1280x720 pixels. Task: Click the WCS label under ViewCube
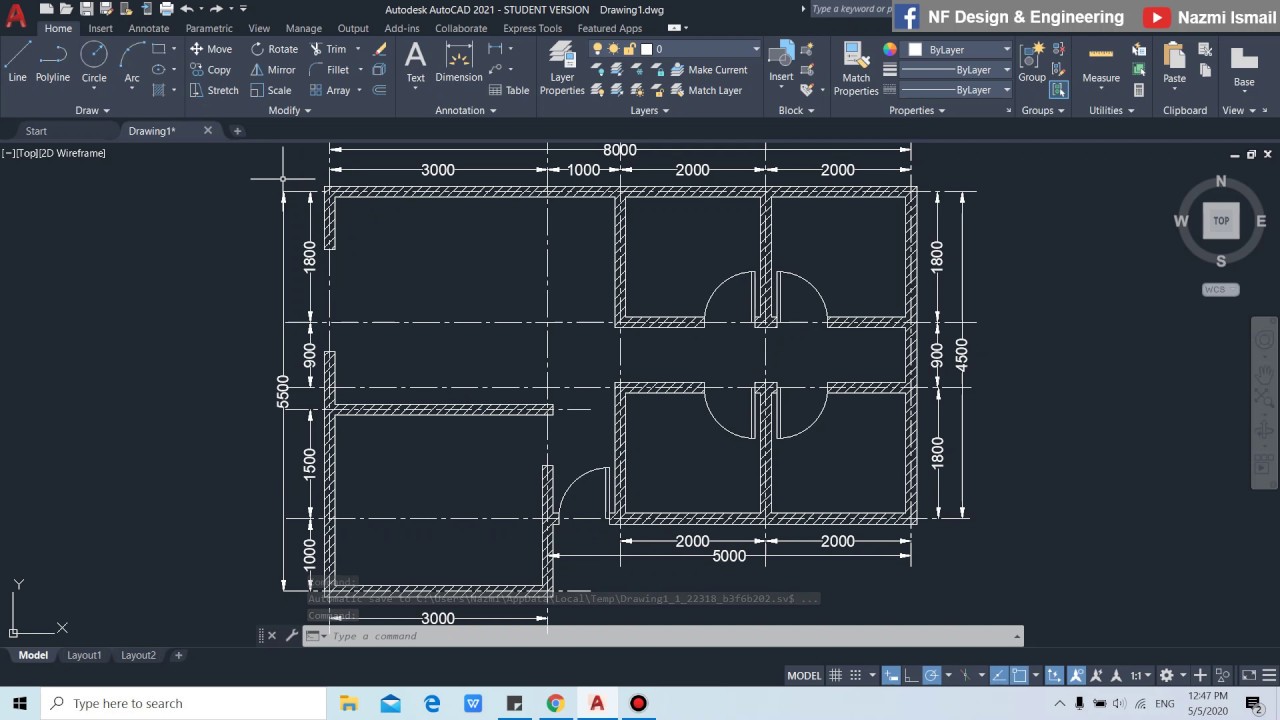coord(1220,290)
